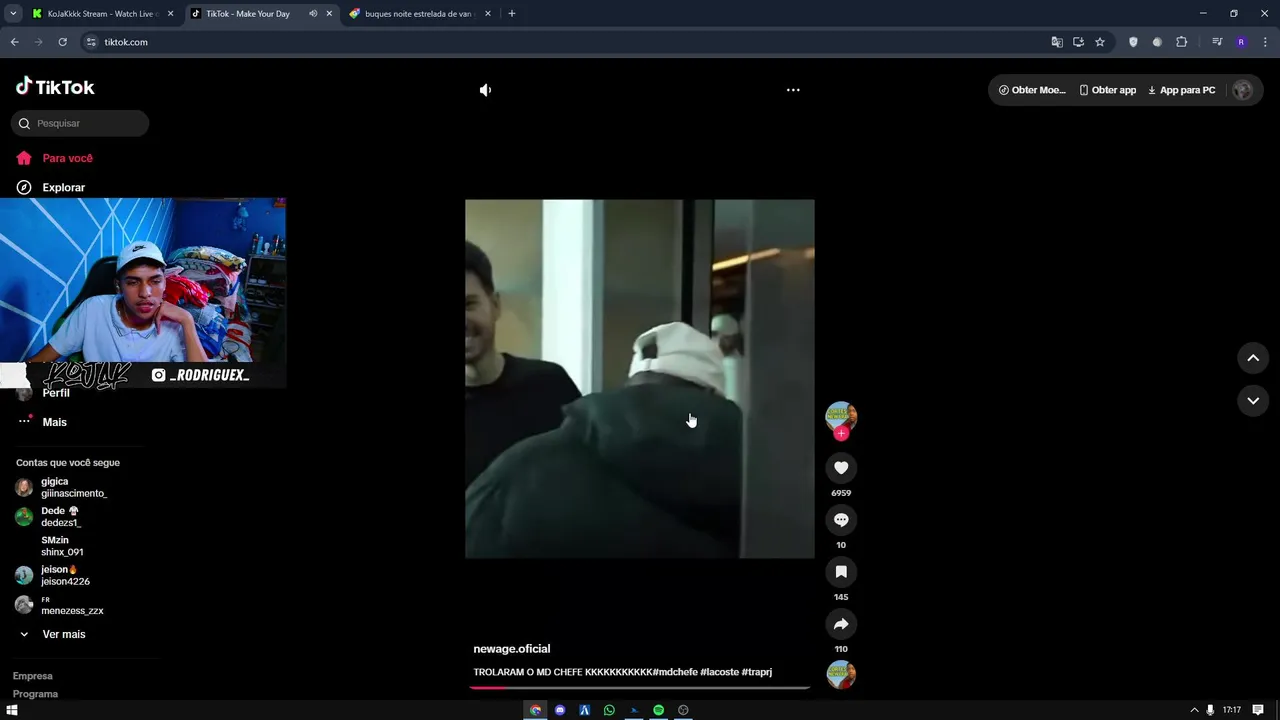This screenshot has height=720, width=1280.
Task: Click the #mdchefe hashtag
Action: [675, 672]
